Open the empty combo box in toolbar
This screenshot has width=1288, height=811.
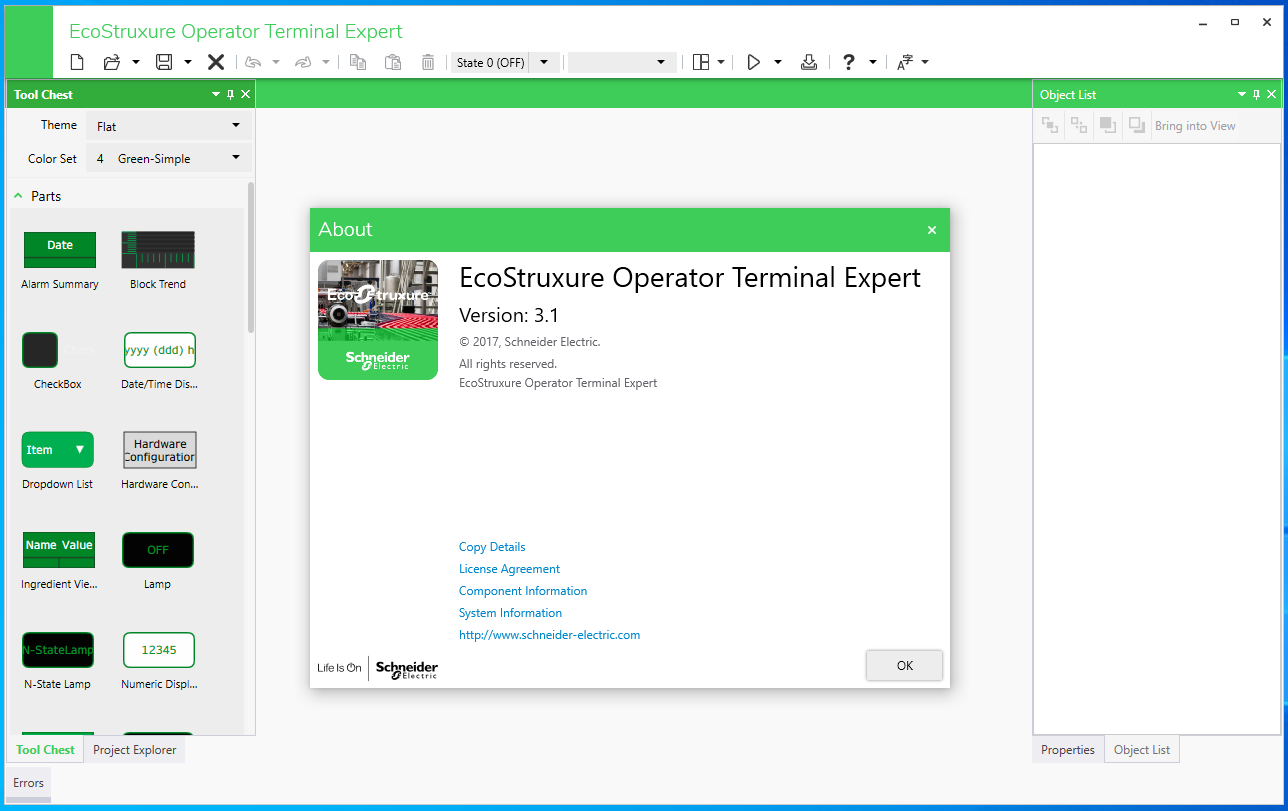[x=622, y=62]
